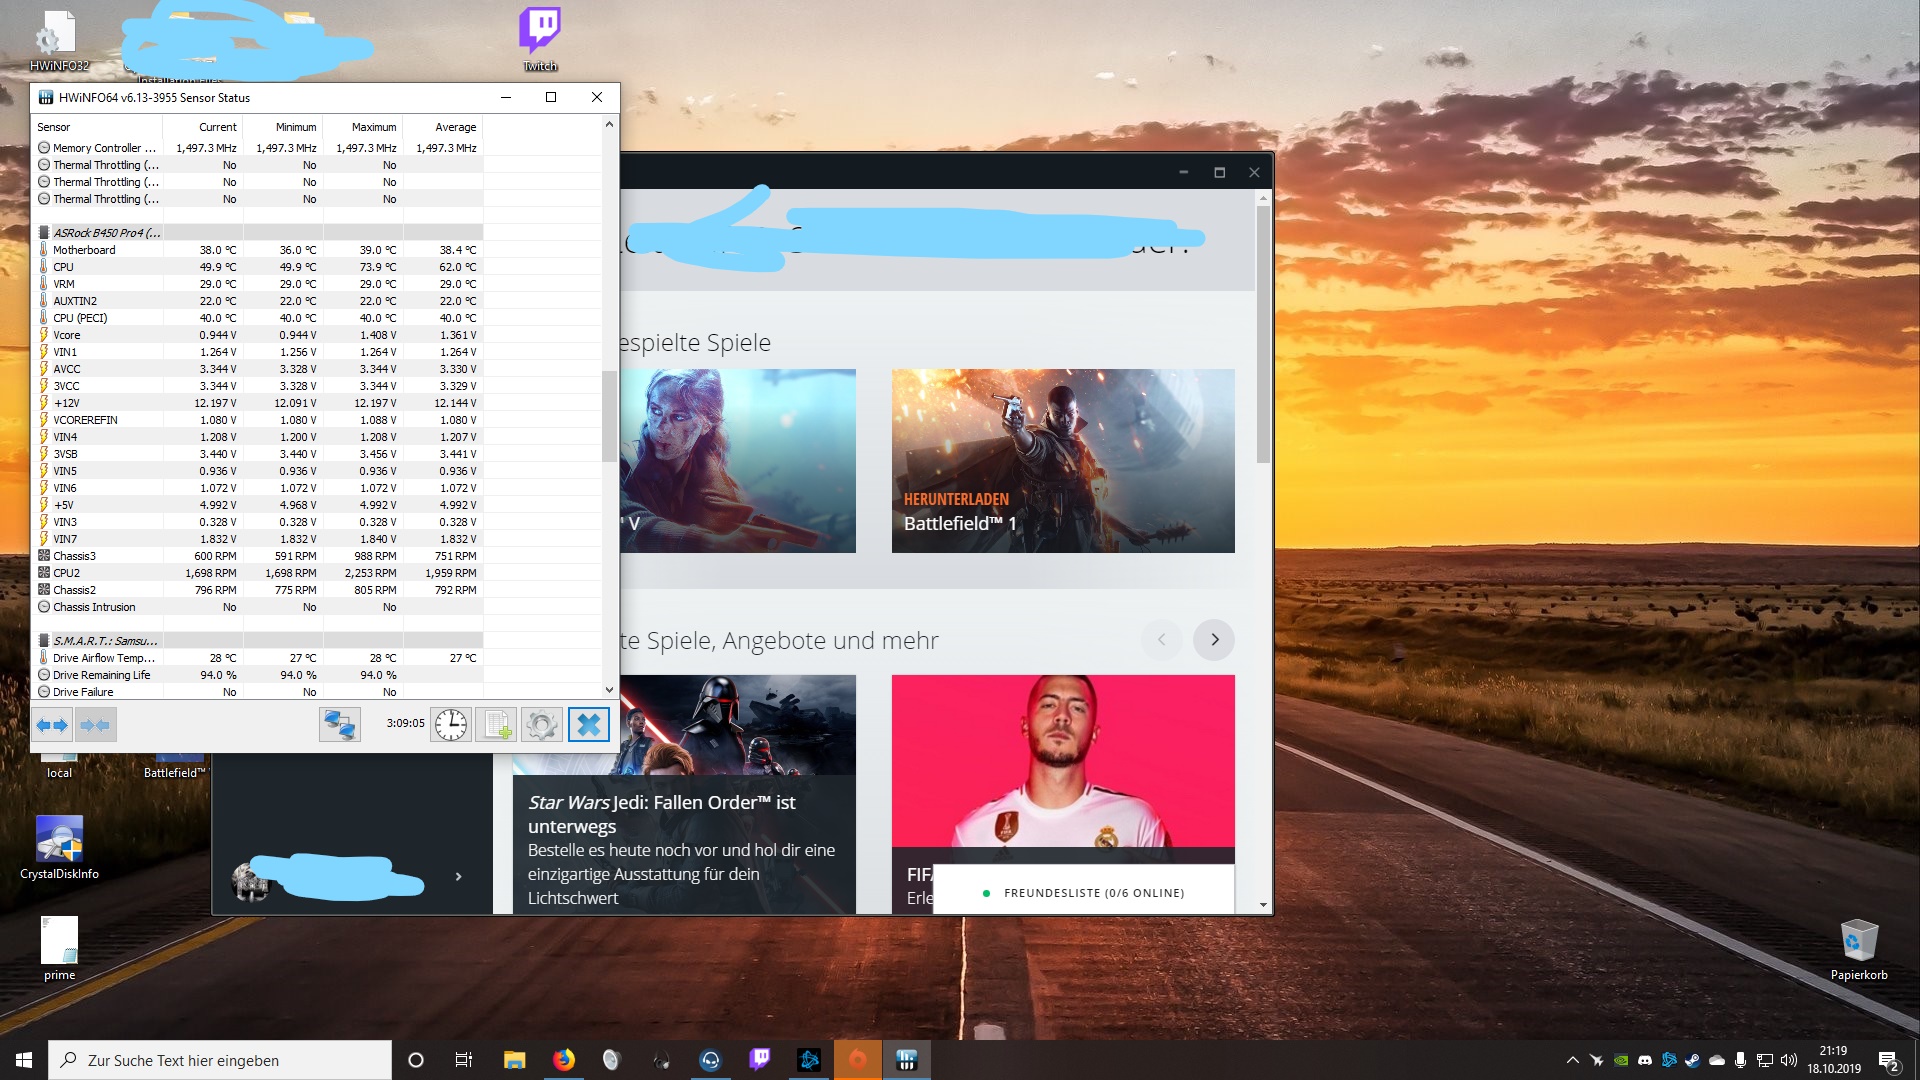Open the Battlefield 1 game tile

[1063, 461]
